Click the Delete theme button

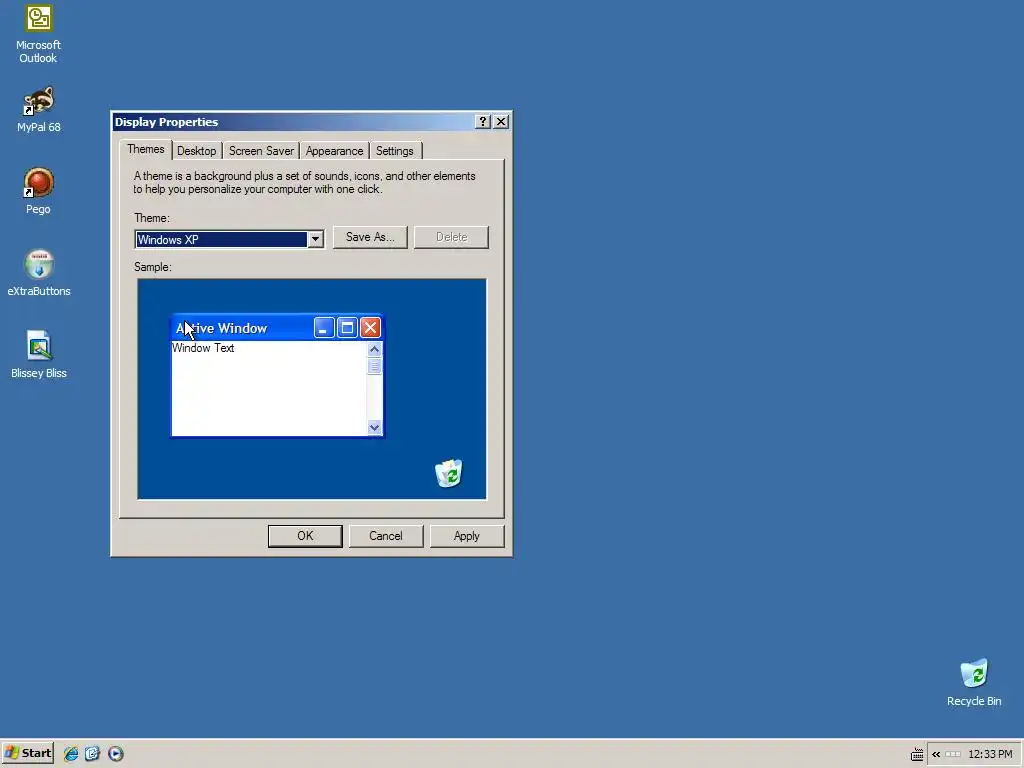(x=451, y=237)
